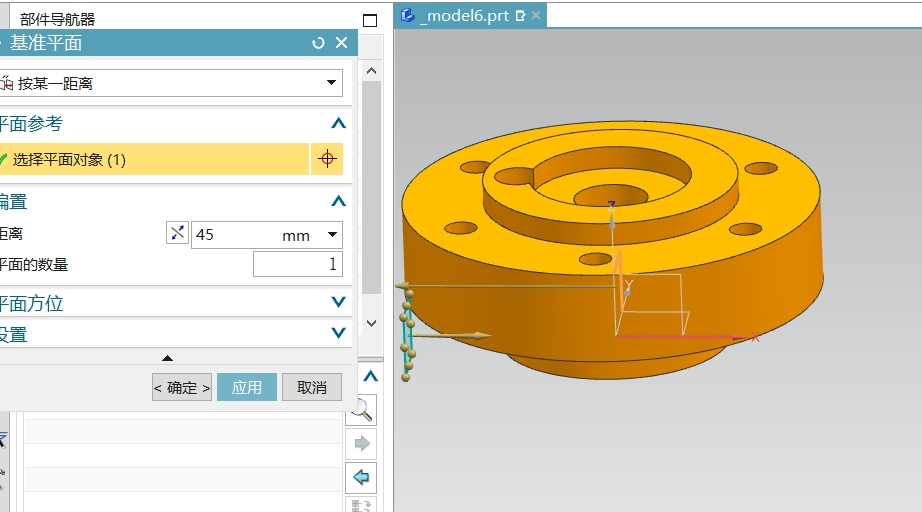Close the 基准平面 dialog
This screenshot has height=512, width=922.
pos(342,43)
